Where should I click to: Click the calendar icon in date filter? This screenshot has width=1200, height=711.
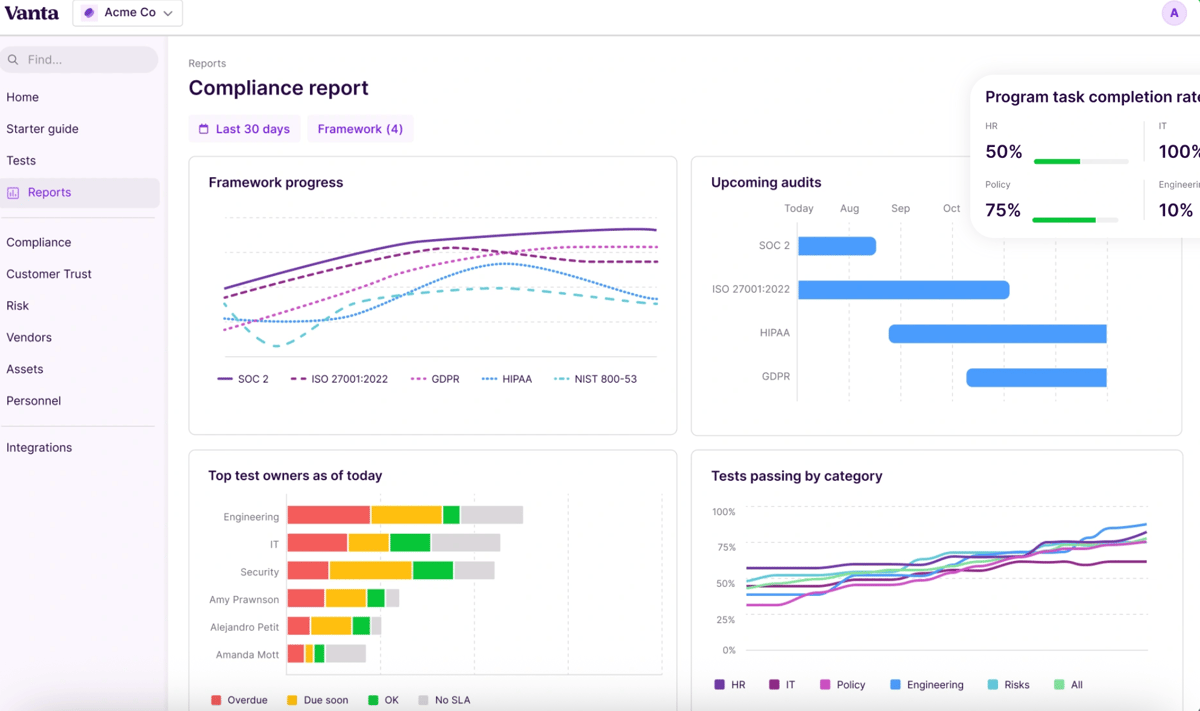pyautogui.click(x=204, y=129)
